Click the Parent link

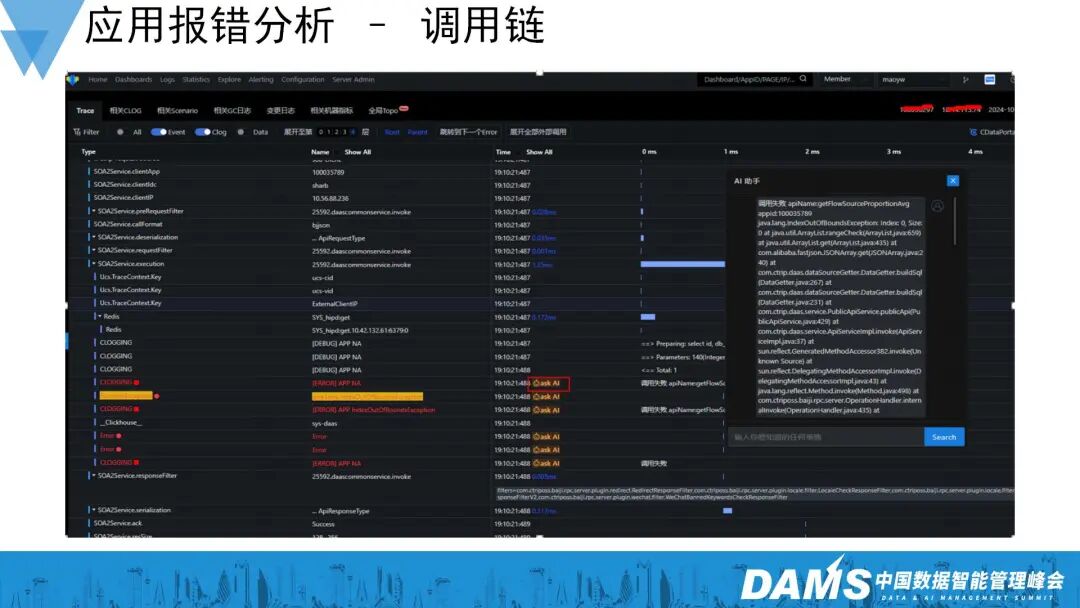click(417, 132)
